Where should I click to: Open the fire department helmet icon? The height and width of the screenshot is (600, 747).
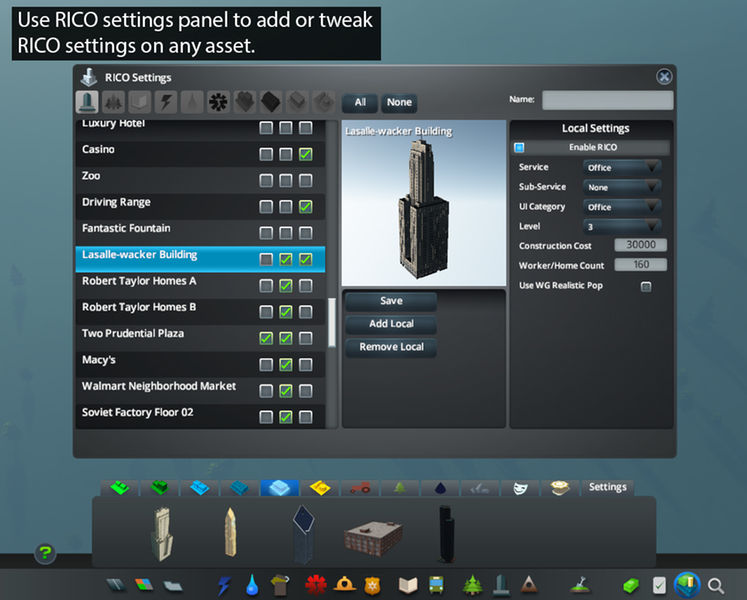coord(345,584)
